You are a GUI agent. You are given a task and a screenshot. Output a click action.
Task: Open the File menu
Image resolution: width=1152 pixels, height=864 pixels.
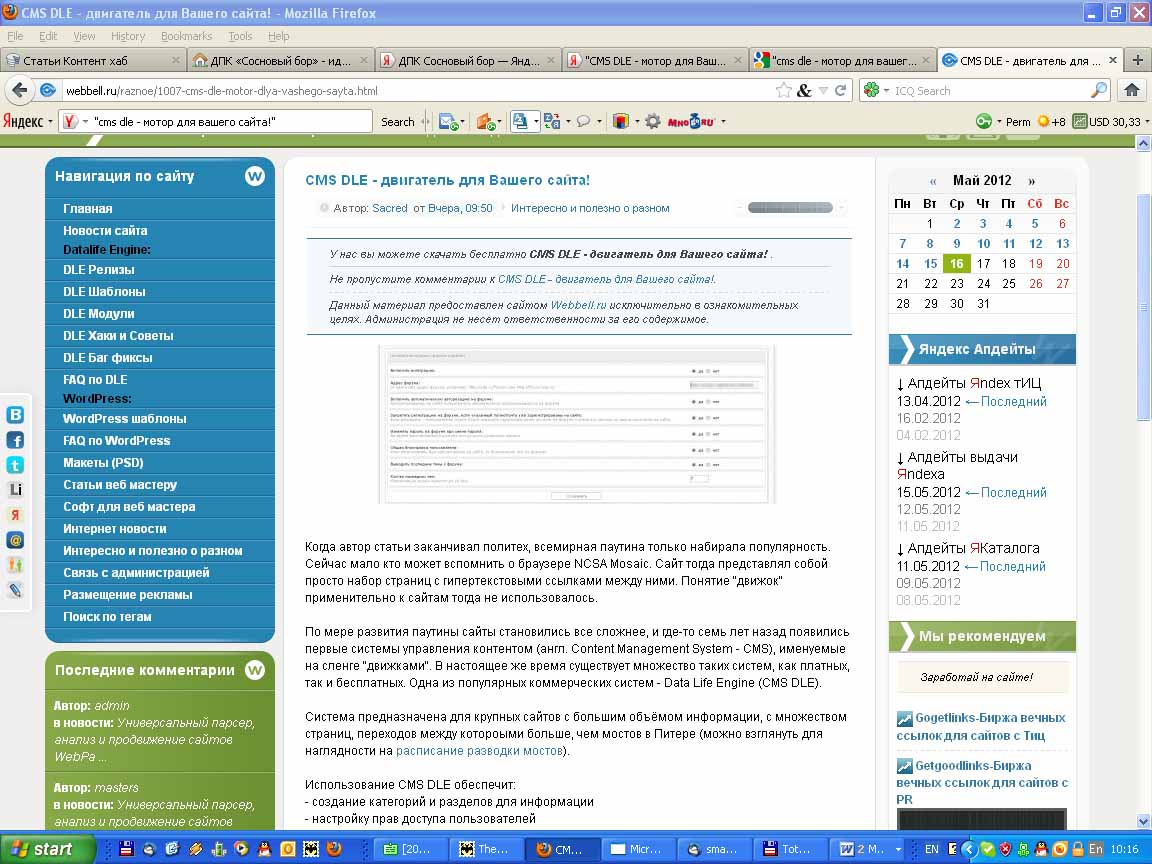[x=15, y=36]
